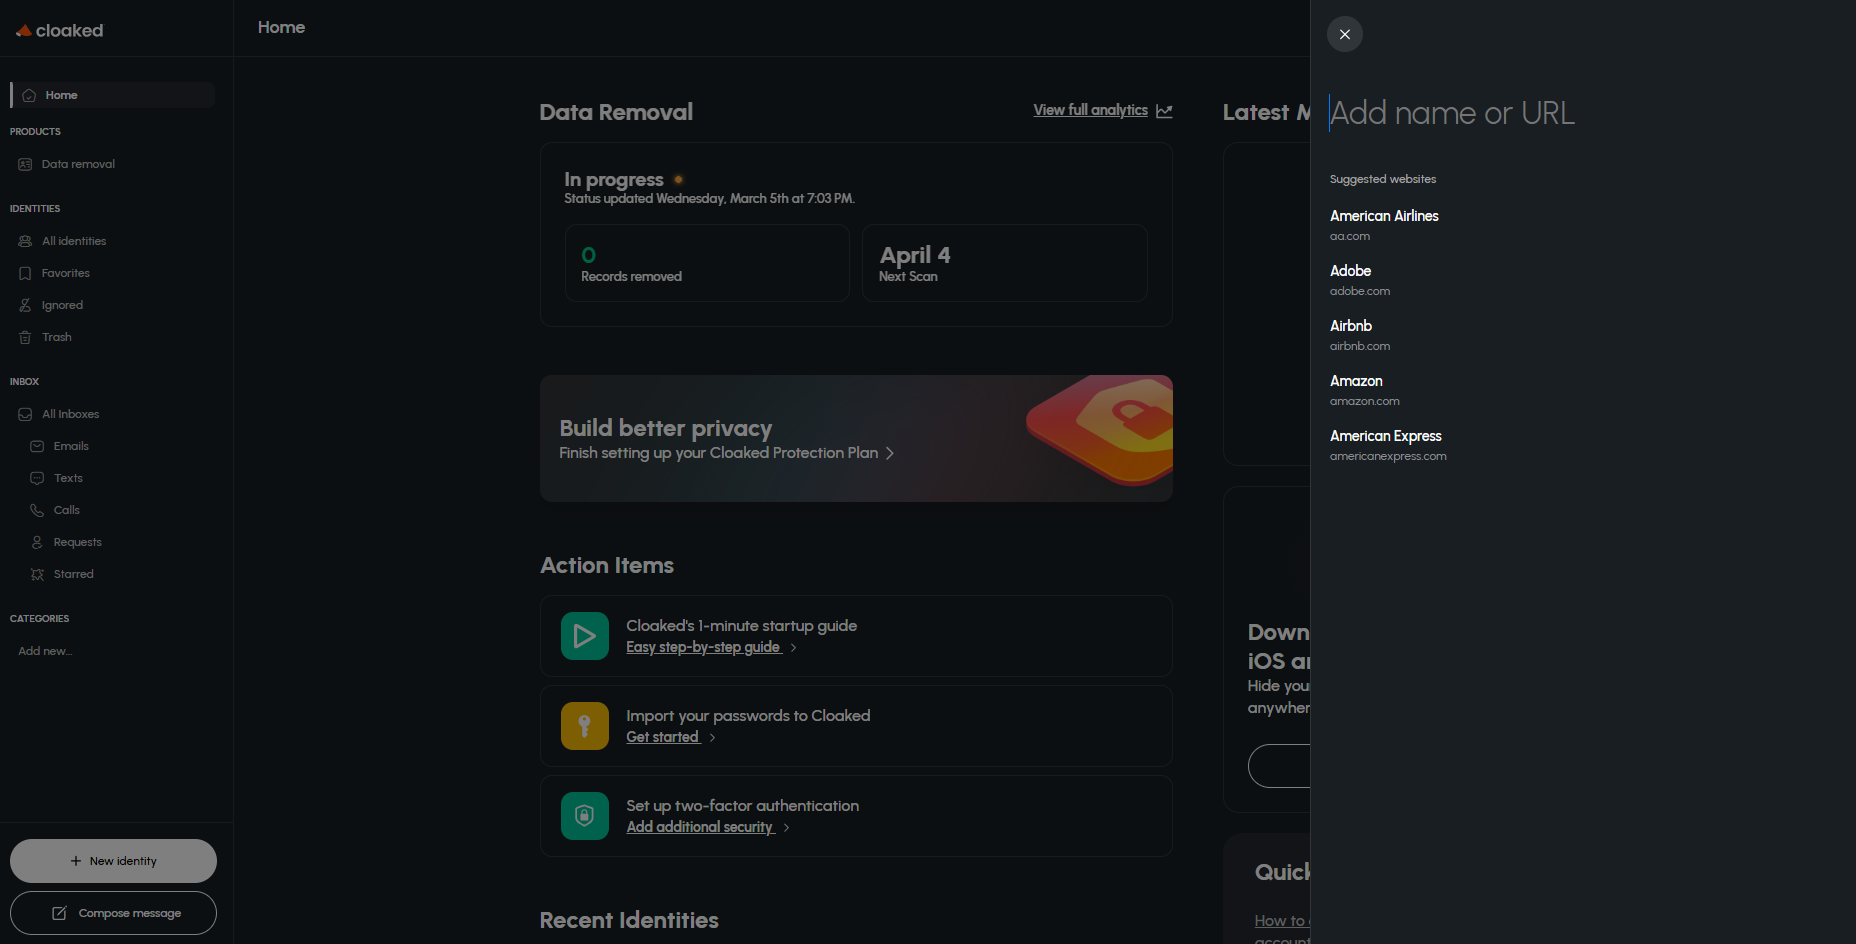The image size is (1856, 944).
Task: Click Add additional security link
Action: [700, 827]
